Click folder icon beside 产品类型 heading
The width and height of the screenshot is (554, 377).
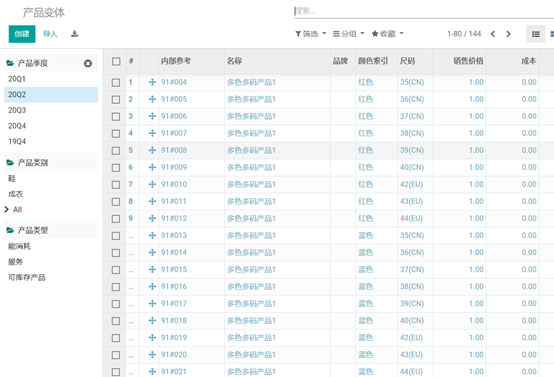point(10,230)
